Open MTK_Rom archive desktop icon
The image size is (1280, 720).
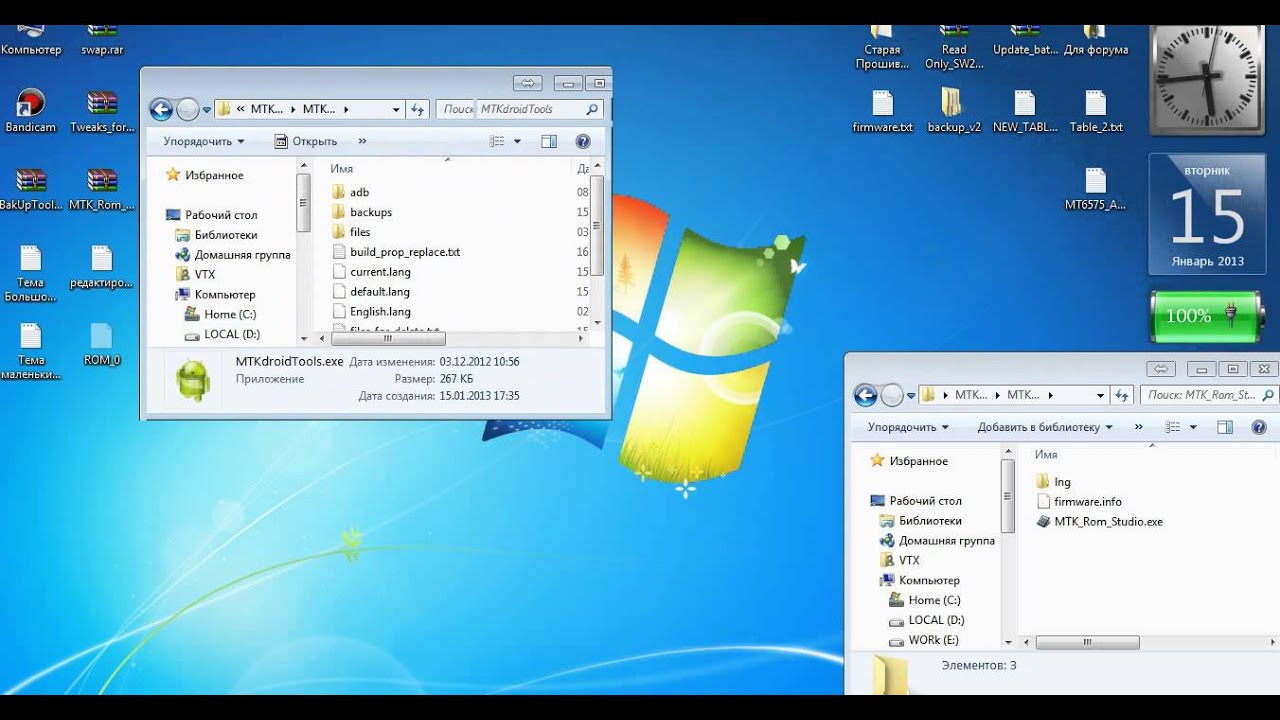click(102, 188)
